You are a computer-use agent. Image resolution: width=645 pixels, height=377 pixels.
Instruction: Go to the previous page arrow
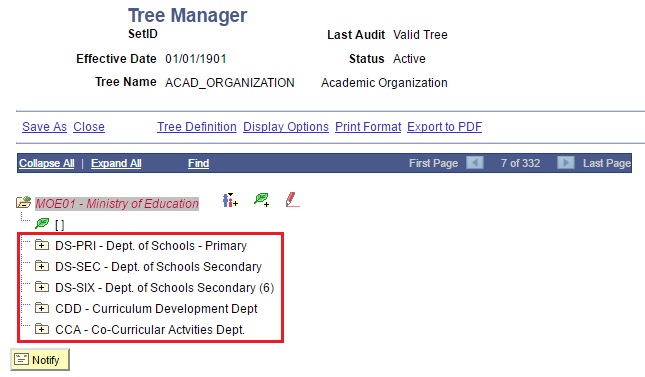tap(475, 163)
